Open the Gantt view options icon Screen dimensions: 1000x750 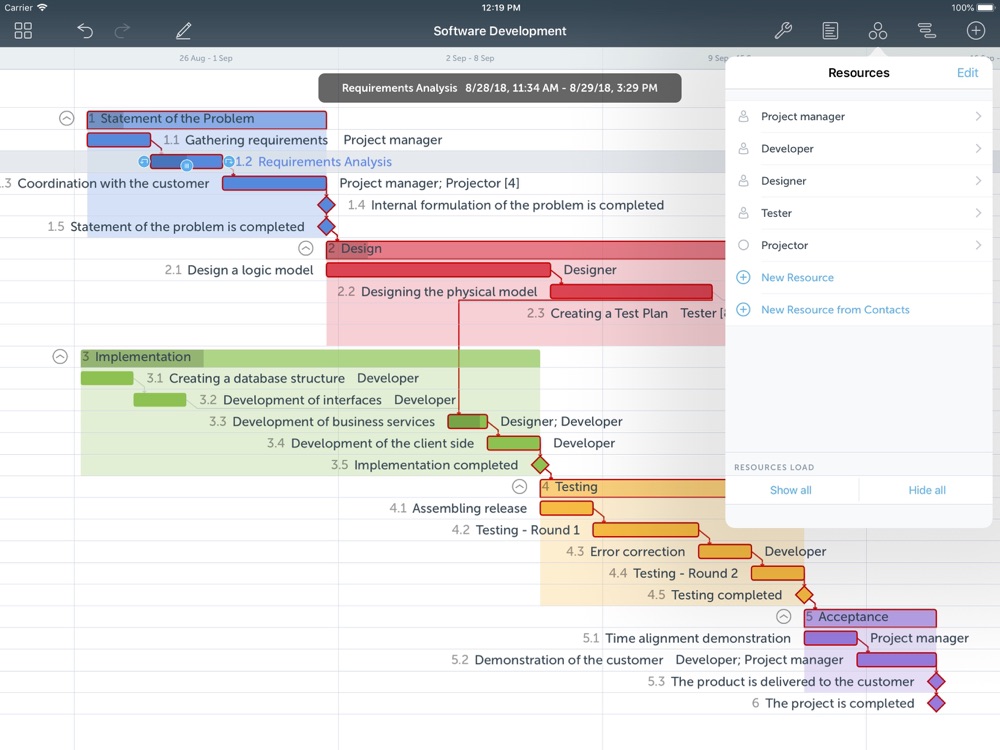tap(926, 31)
